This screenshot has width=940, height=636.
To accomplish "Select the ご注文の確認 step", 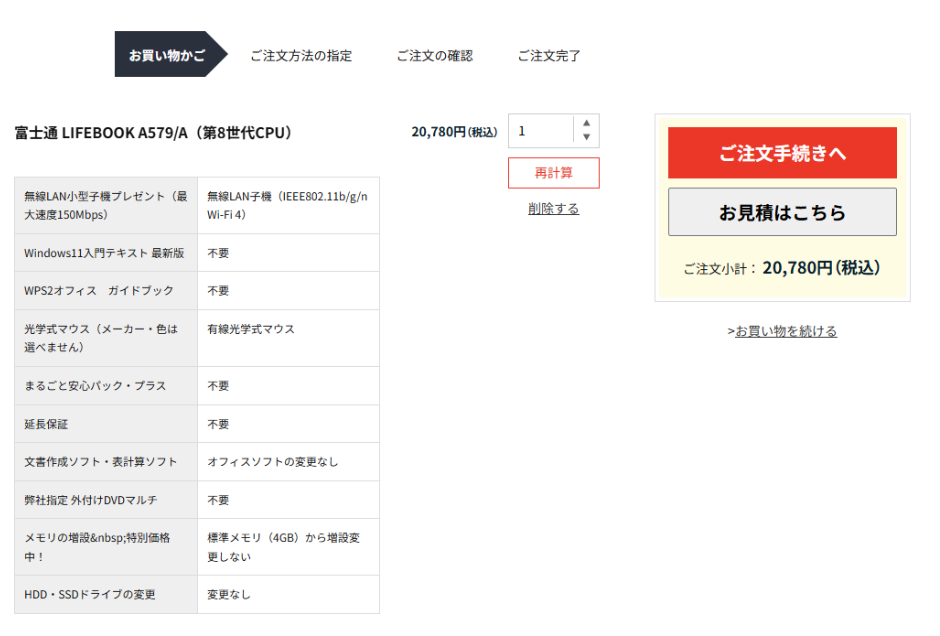I will click(435, 56).
